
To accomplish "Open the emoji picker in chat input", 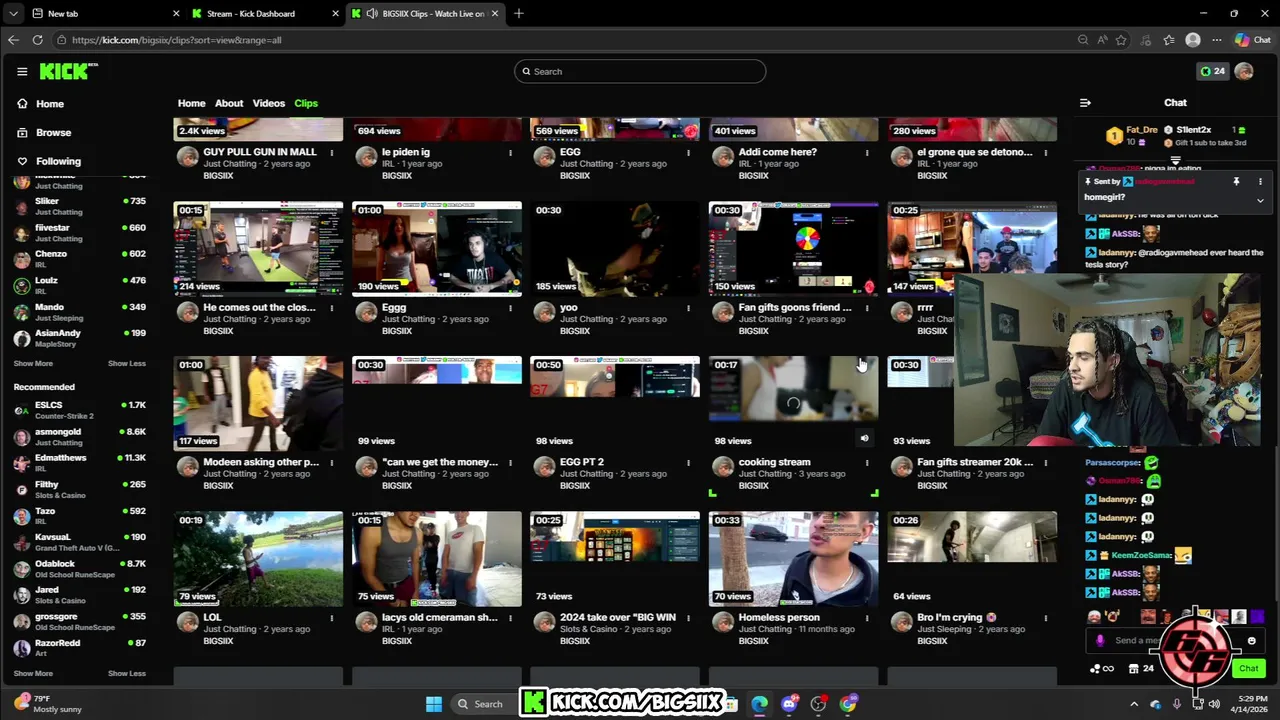I will click(x=1251, y=641).
